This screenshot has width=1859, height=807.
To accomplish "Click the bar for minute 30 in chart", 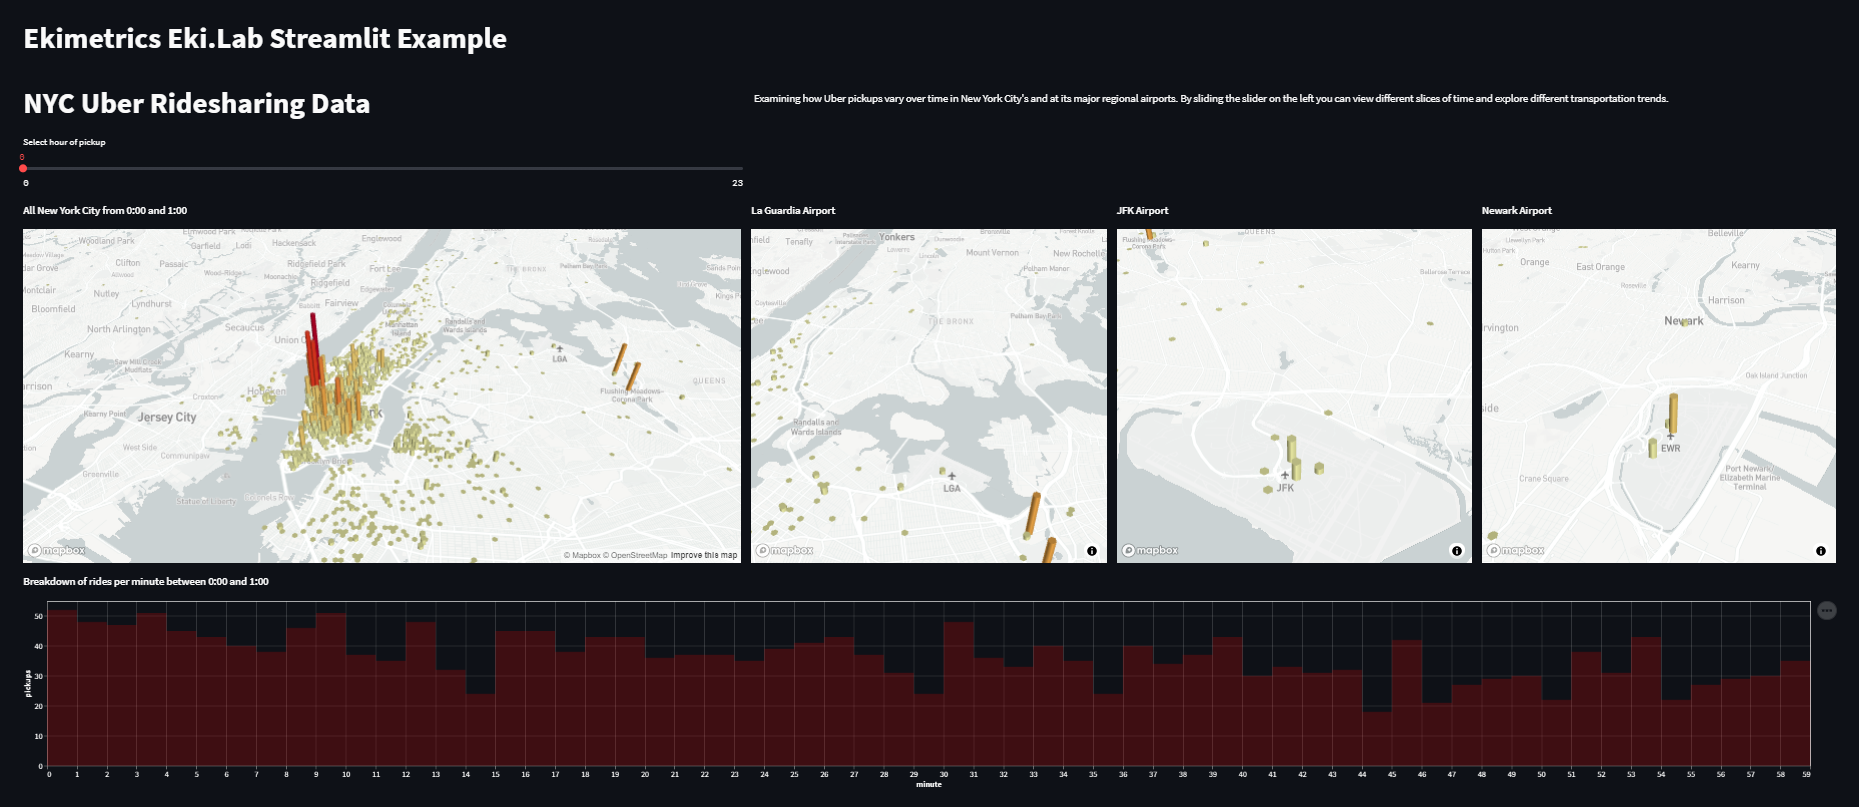I will (959, 694).
